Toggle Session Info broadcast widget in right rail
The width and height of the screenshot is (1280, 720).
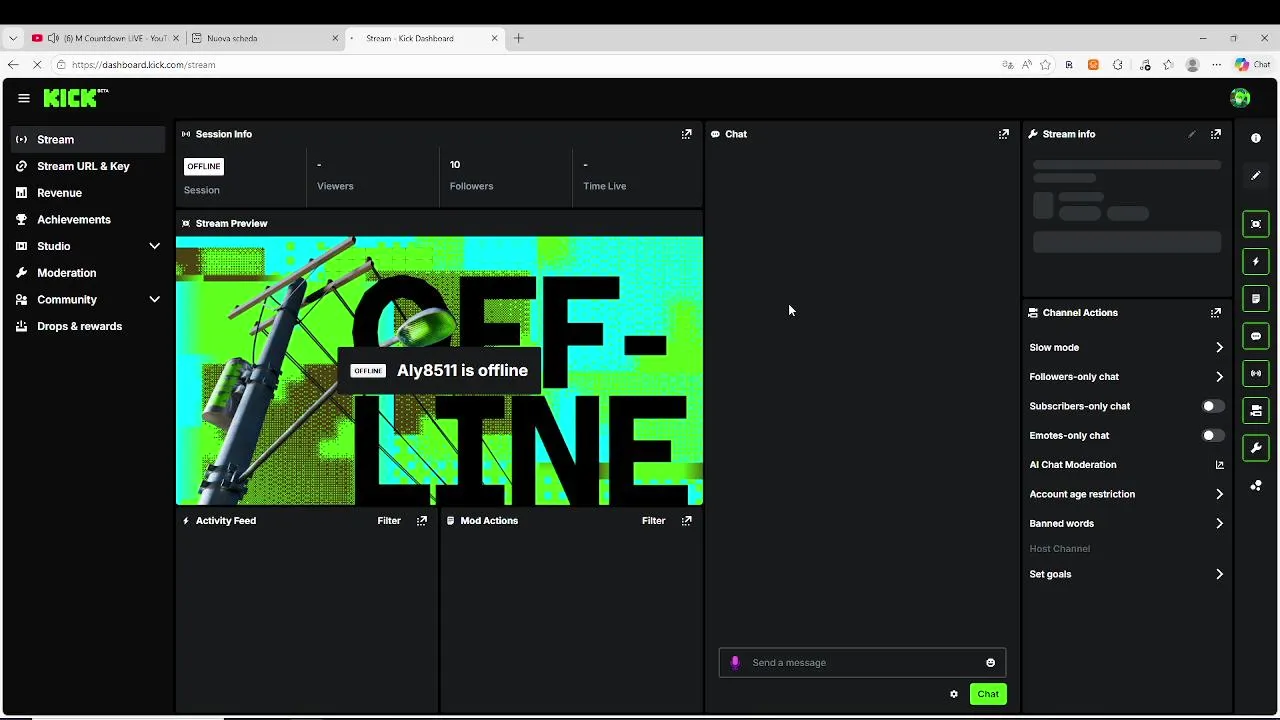click(1256, 373)
